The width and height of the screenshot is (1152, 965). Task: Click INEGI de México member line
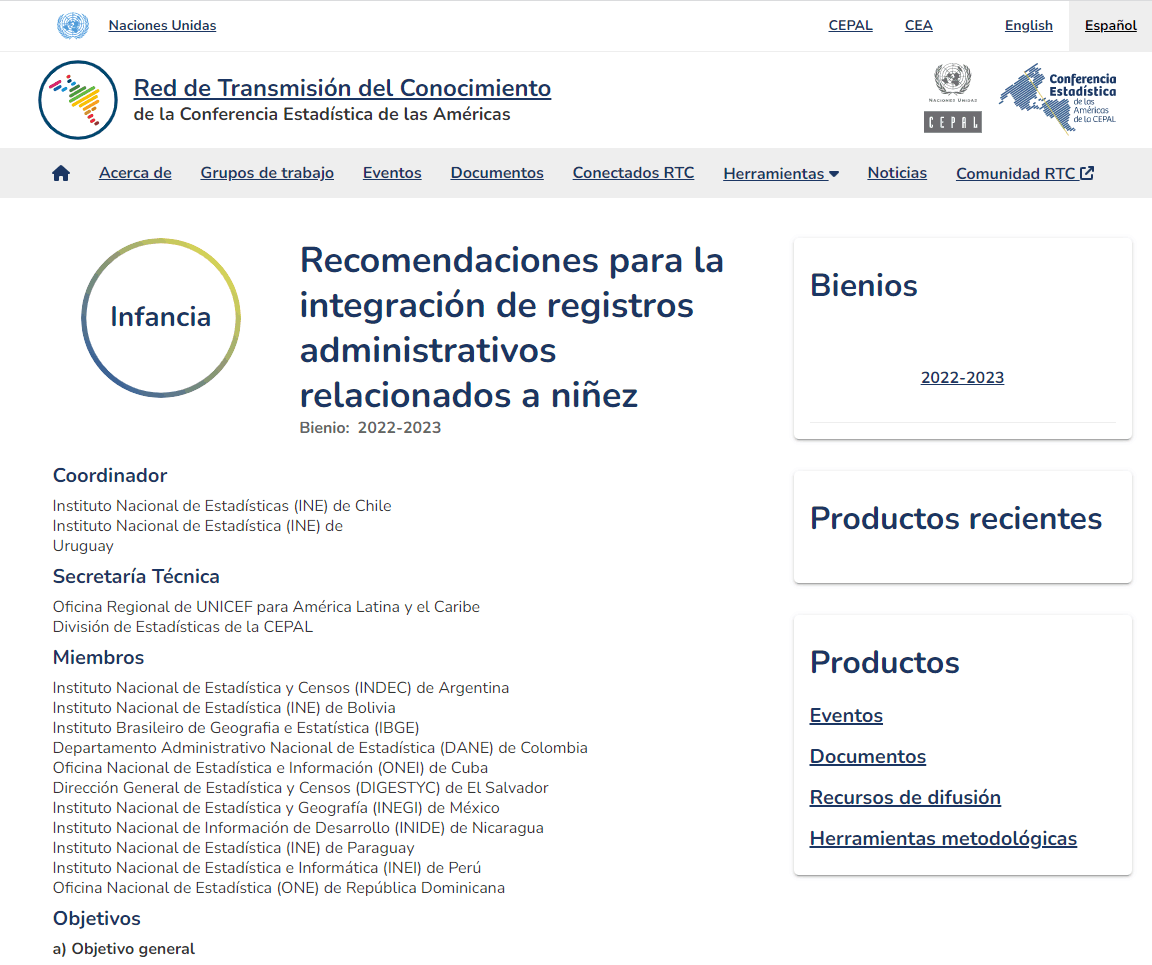coord(276,808)
